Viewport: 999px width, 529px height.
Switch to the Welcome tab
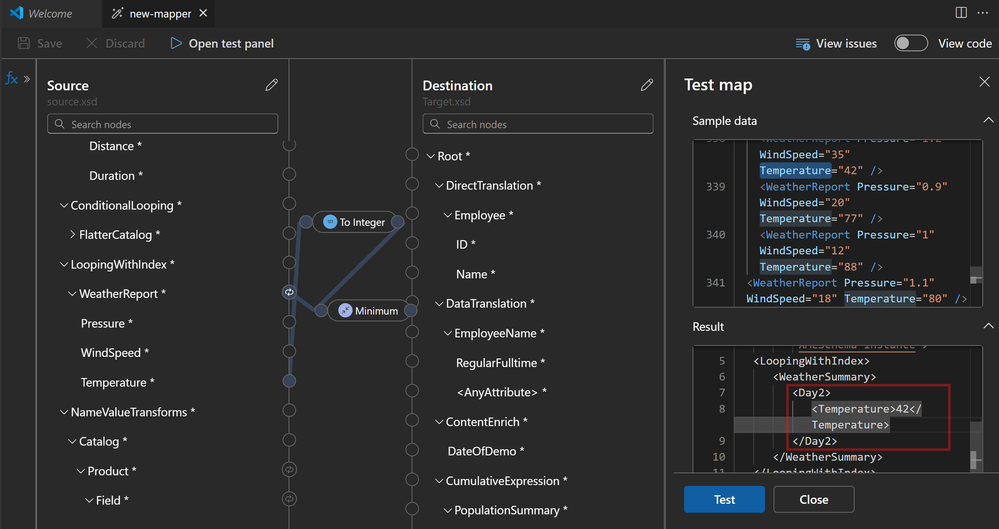coord(41,13)
